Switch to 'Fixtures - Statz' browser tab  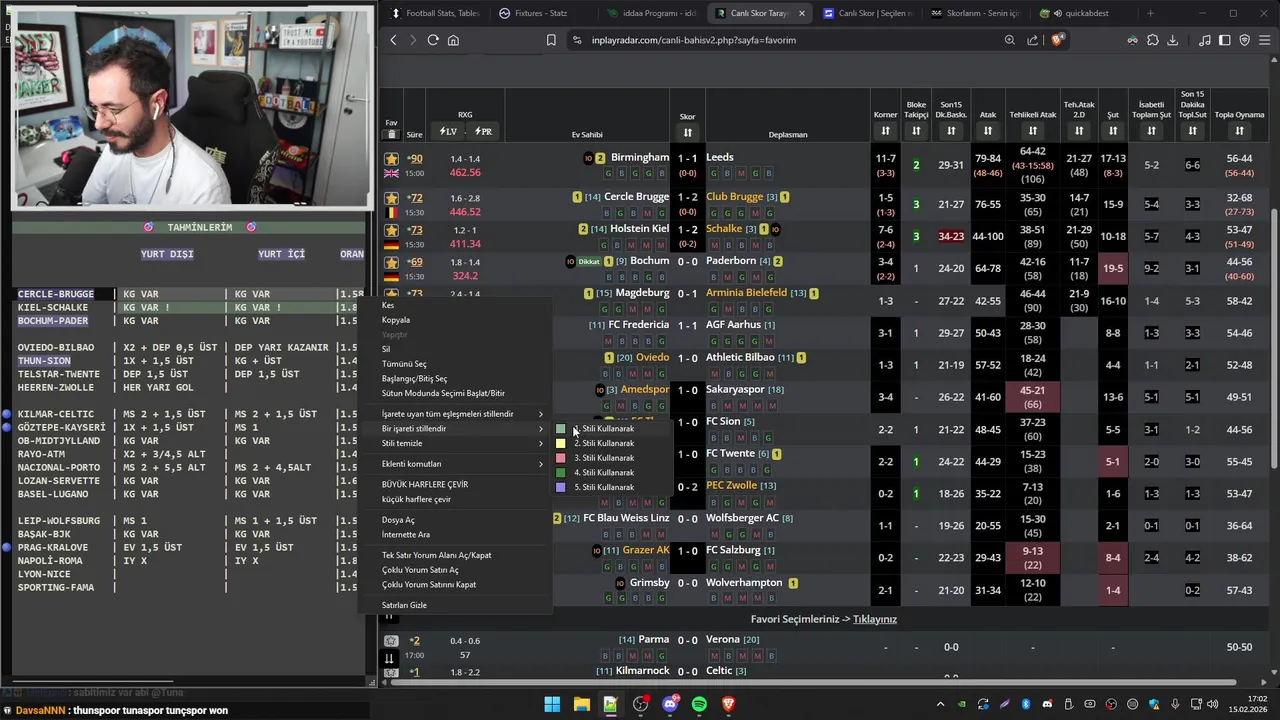point(541,13)
